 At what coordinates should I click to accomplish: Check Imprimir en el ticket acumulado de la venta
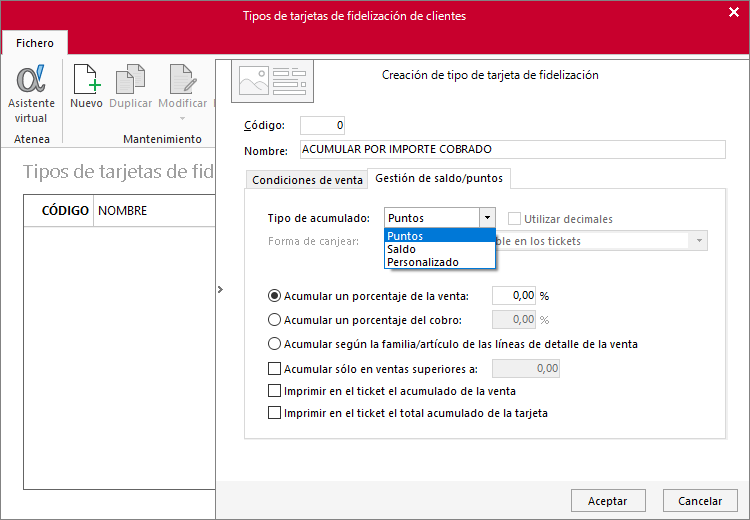[x=274, y=390]
